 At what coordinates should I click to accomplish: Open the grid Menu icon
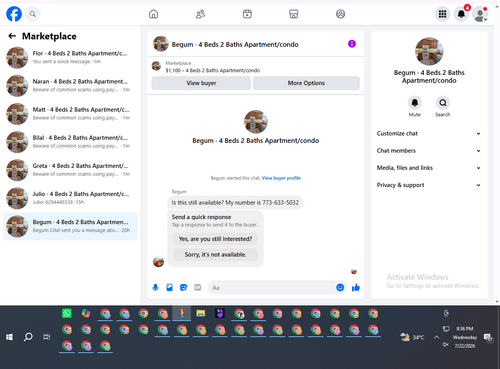point(442,14)
